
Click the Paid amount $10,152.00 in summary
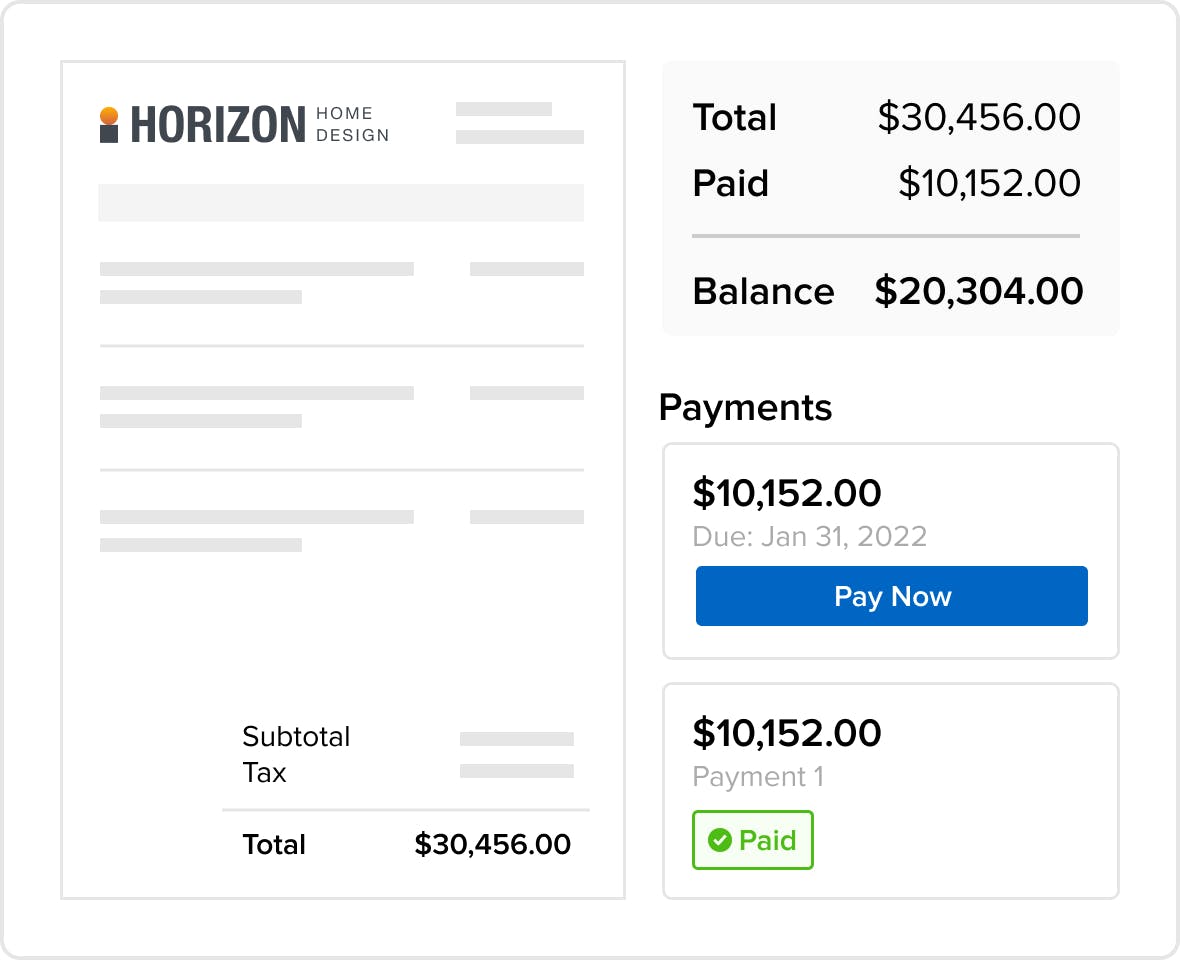[988, 183]
